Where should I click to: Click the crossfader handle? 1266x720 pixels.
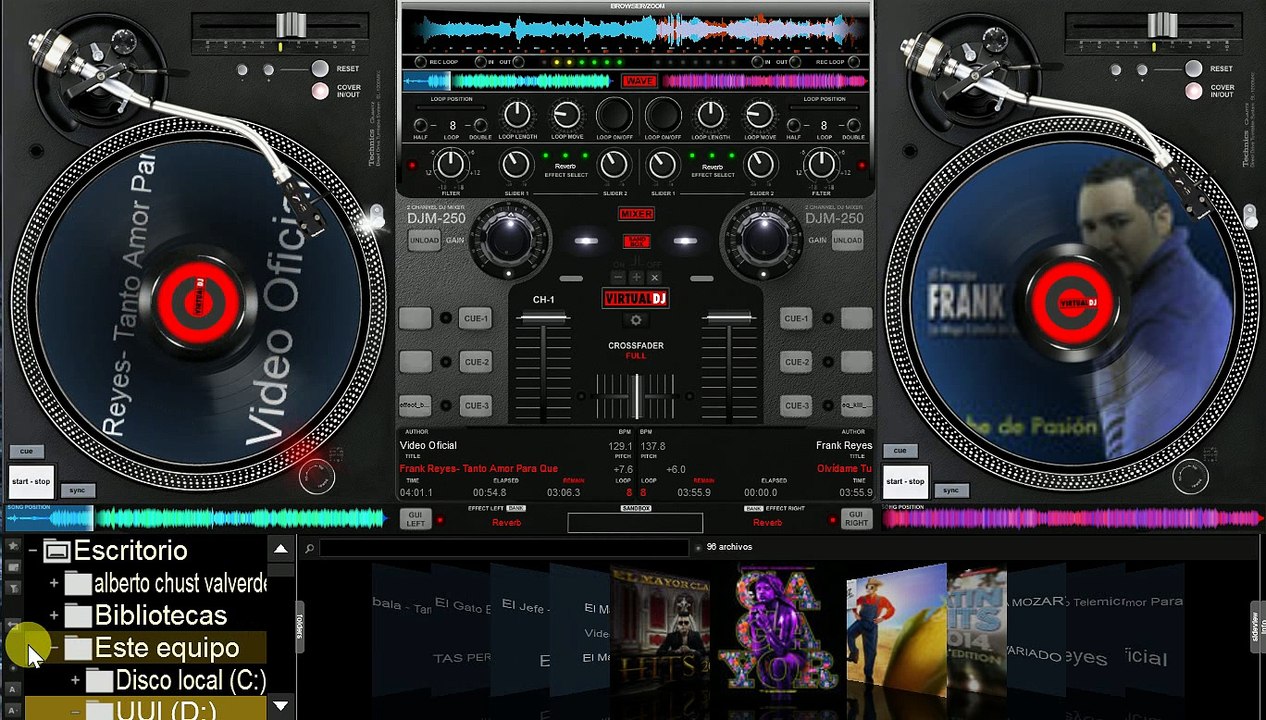(x=636, y=396)
